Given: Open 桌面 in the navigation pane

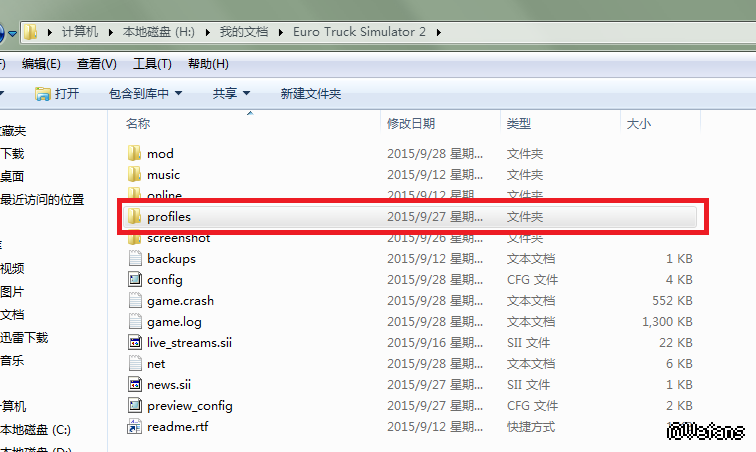Looking at the screenshot, I should click(12, 176).
